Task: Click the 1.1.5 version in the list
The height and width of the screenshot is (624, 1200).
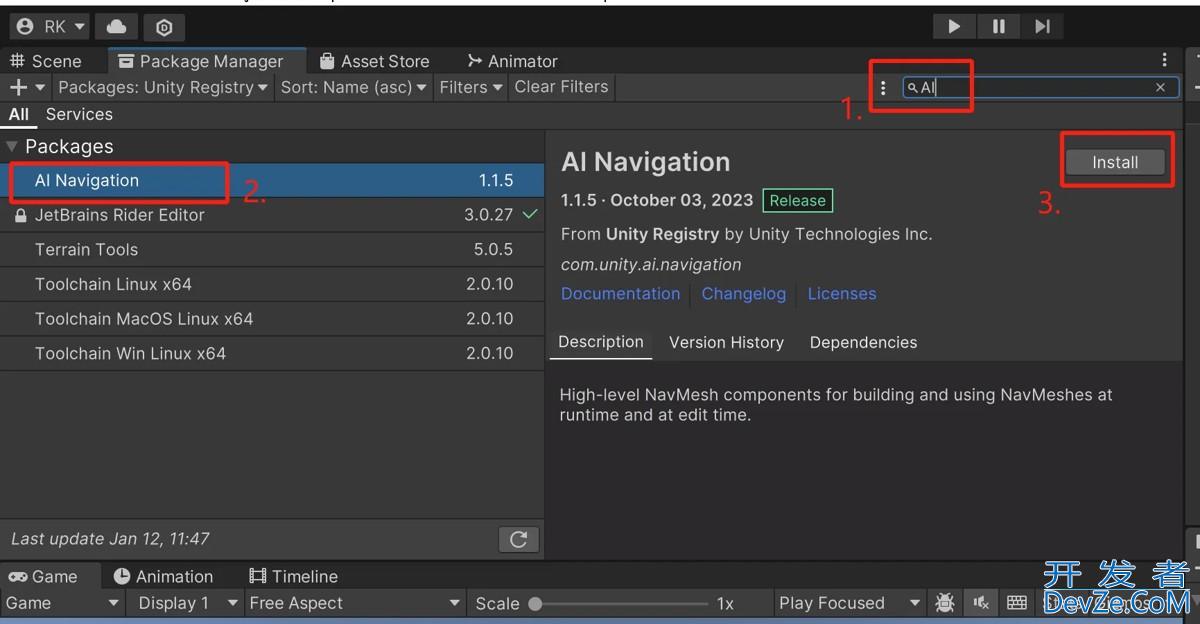Action: pyautogui.click(x=496, y=181)
